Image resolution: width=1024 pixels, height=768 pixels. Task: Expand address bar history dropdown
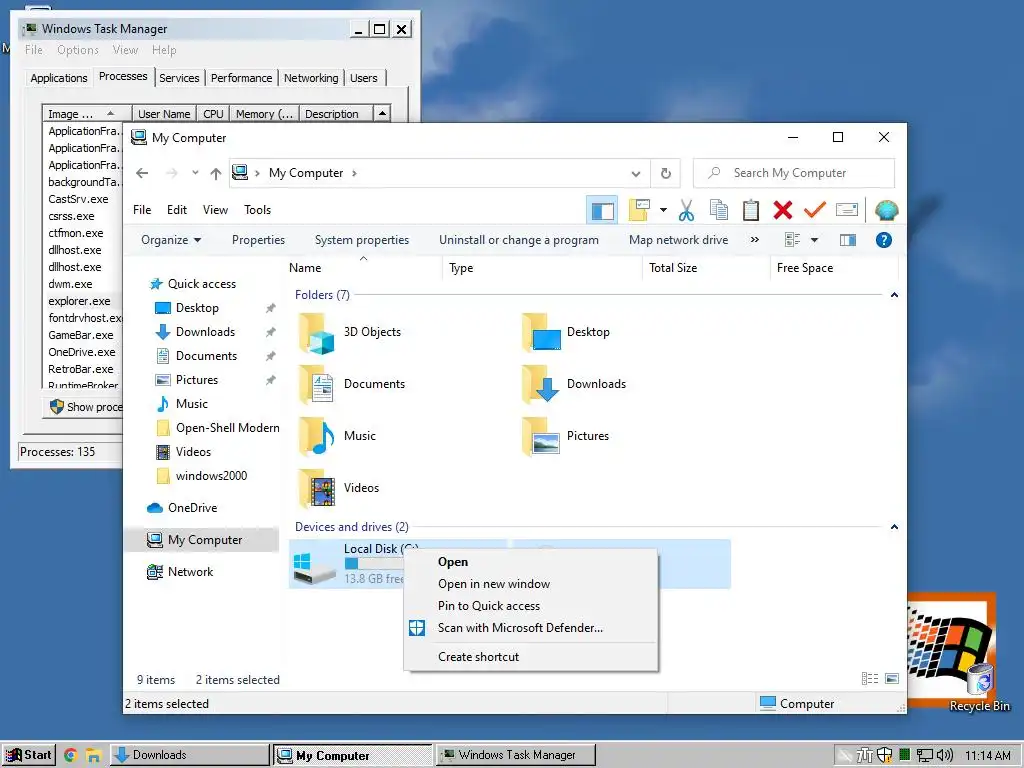pyautogui.click(x=635, y=174)
